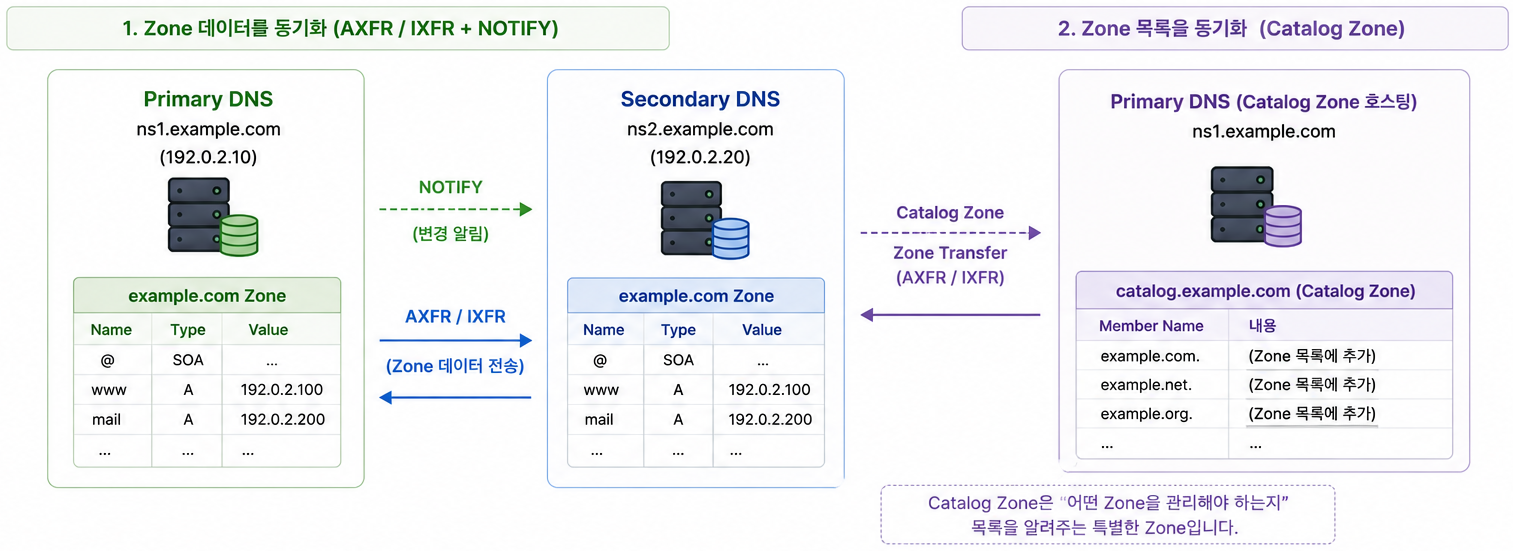Viewport: 1513px width, 551px height.
Task: Click the note line 'Catalog Zone은 "어떤 Zone을 관리해야 하는지"'
Action: pos(1106,502)
